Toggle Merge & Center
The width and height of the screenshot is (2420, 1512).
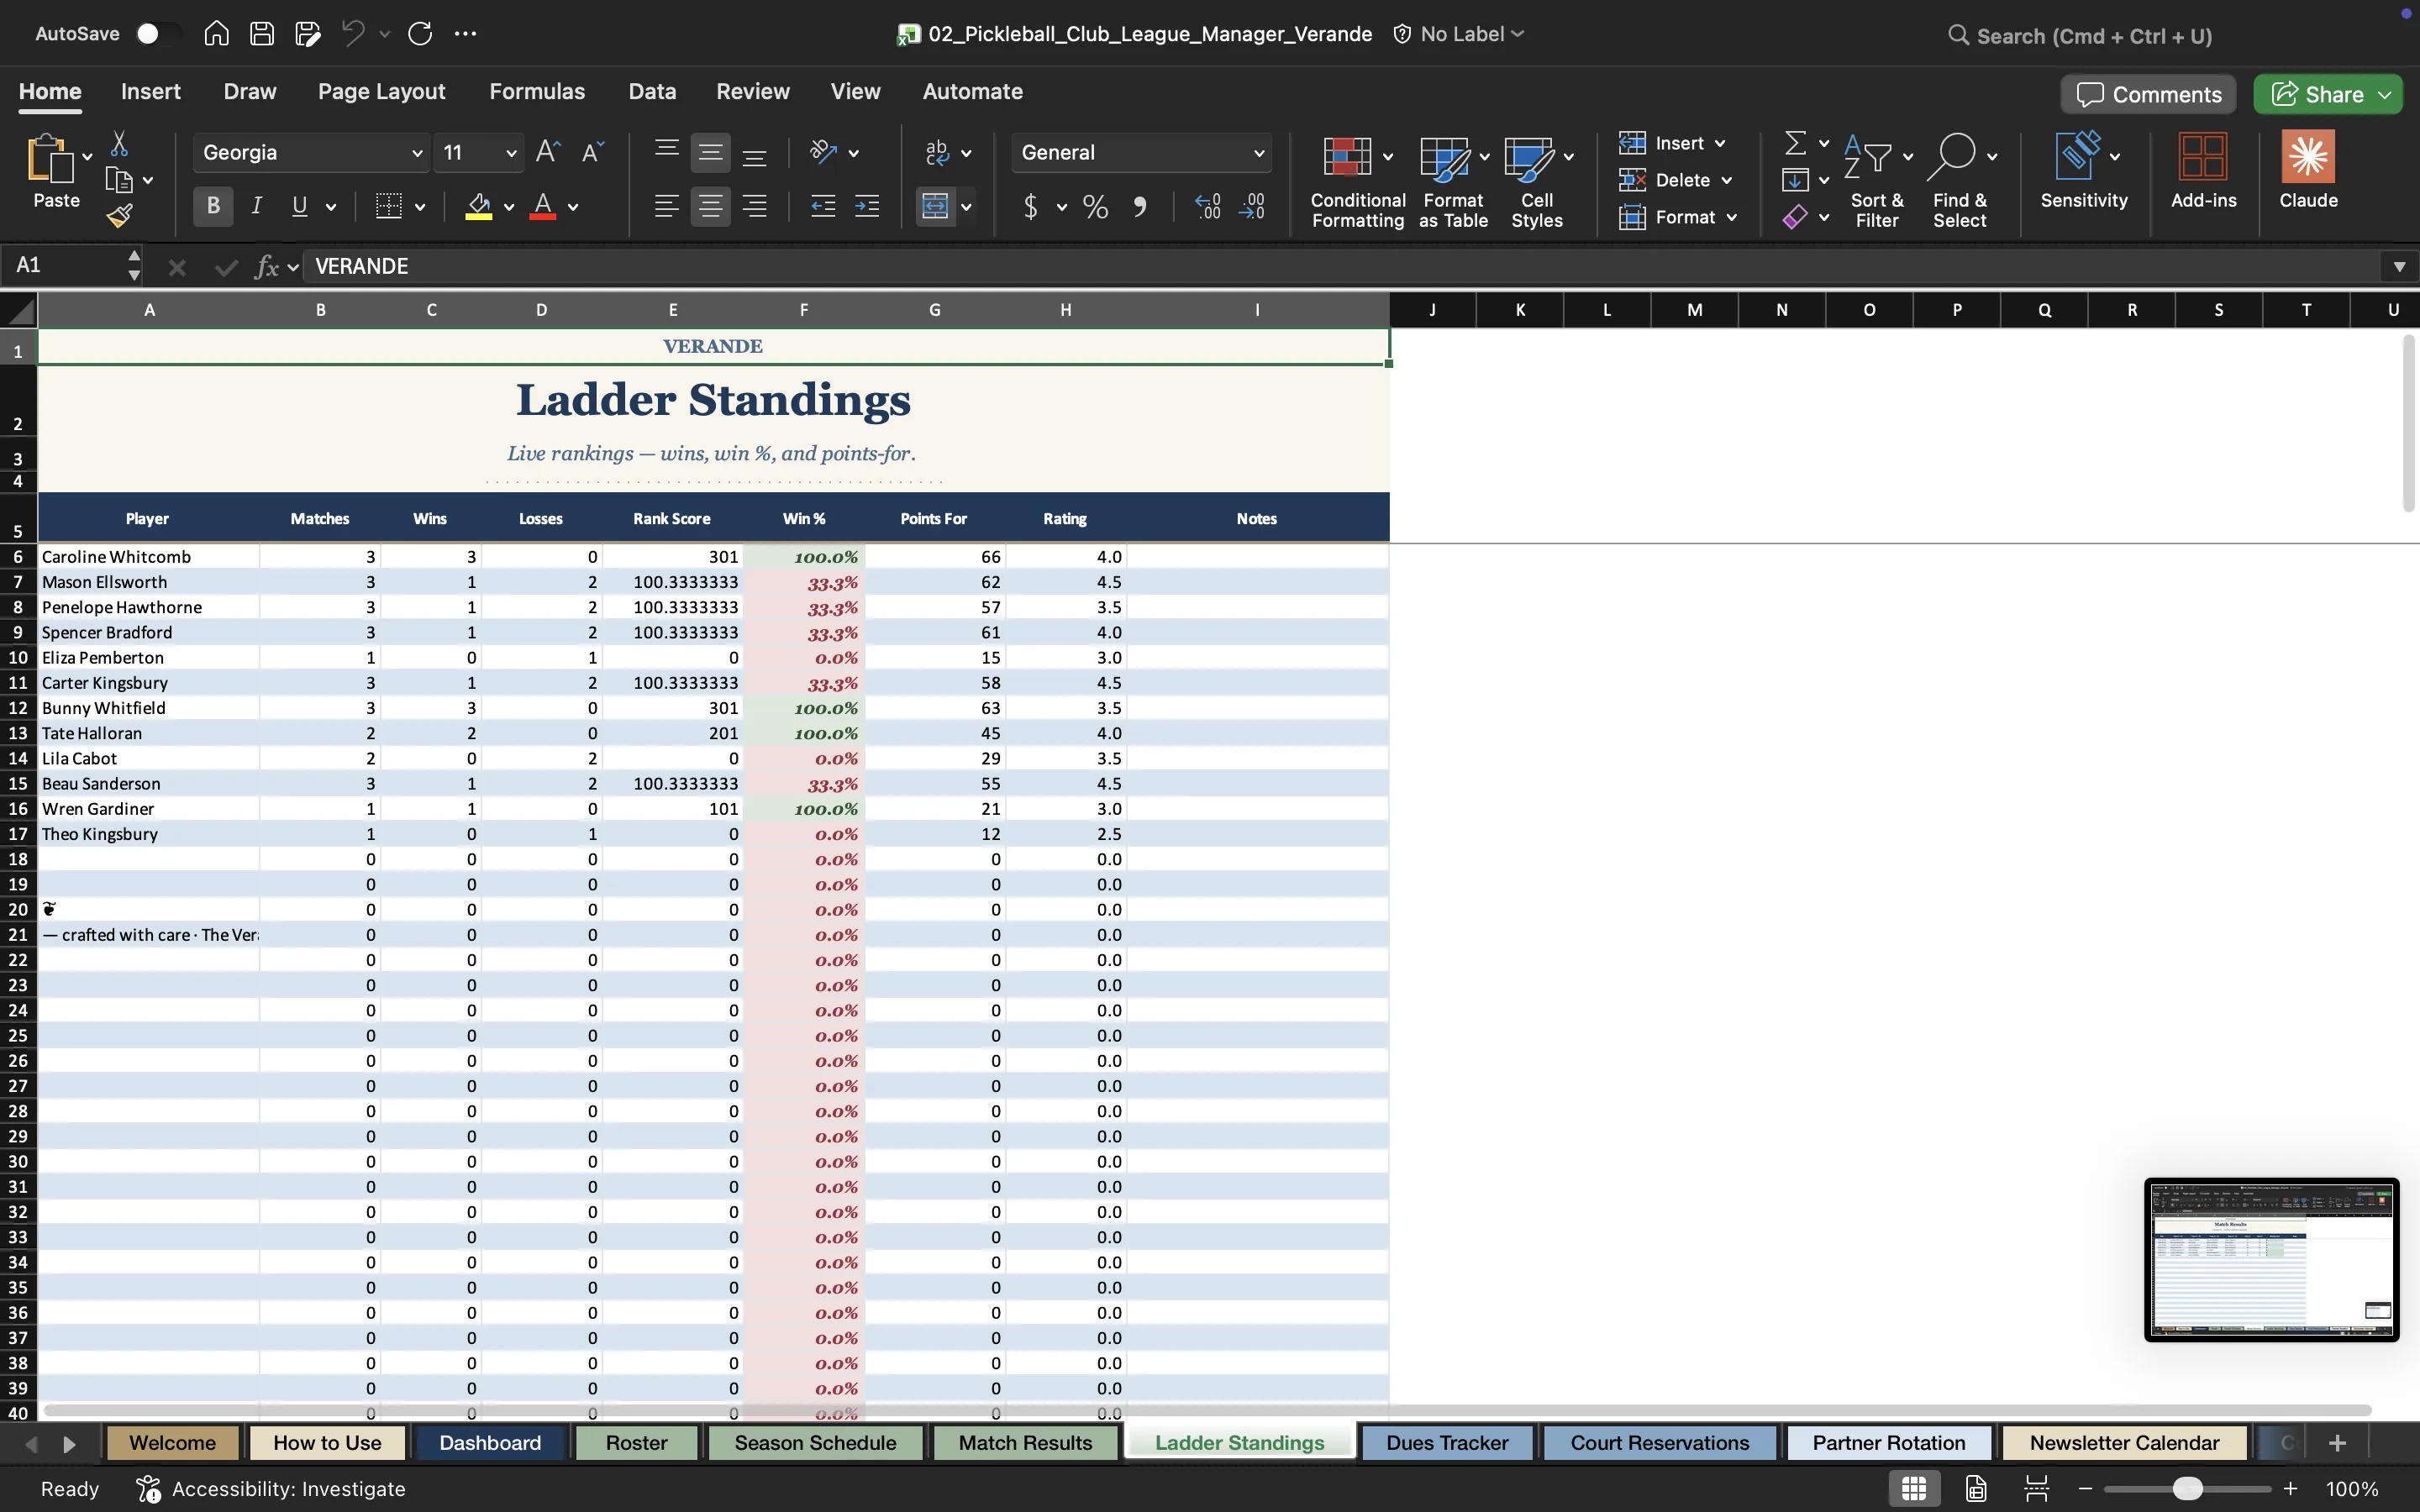point(935,207)
